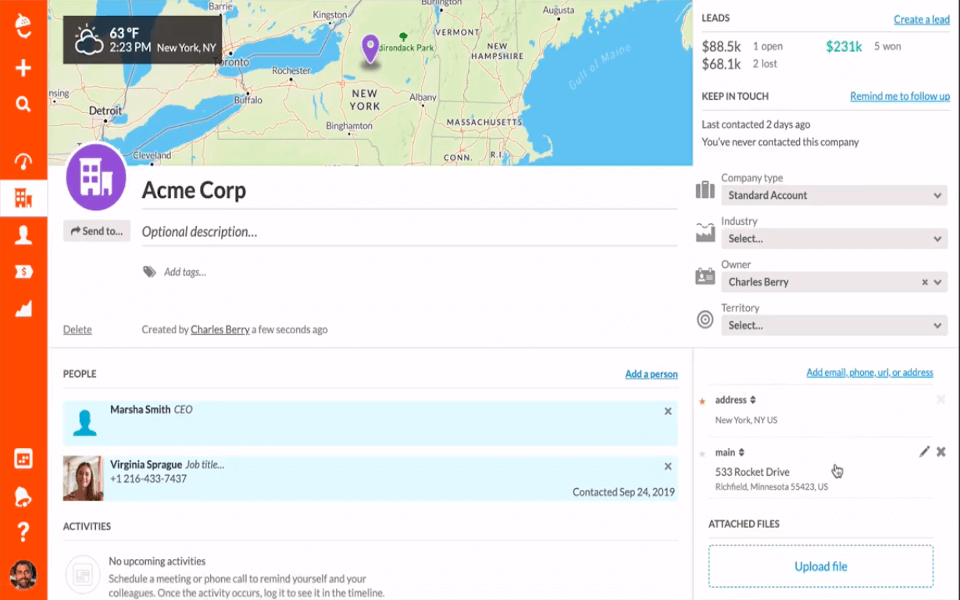Open the calendar icon in sidebar
This screenshot has height=600, width=960.
(23, 459)
